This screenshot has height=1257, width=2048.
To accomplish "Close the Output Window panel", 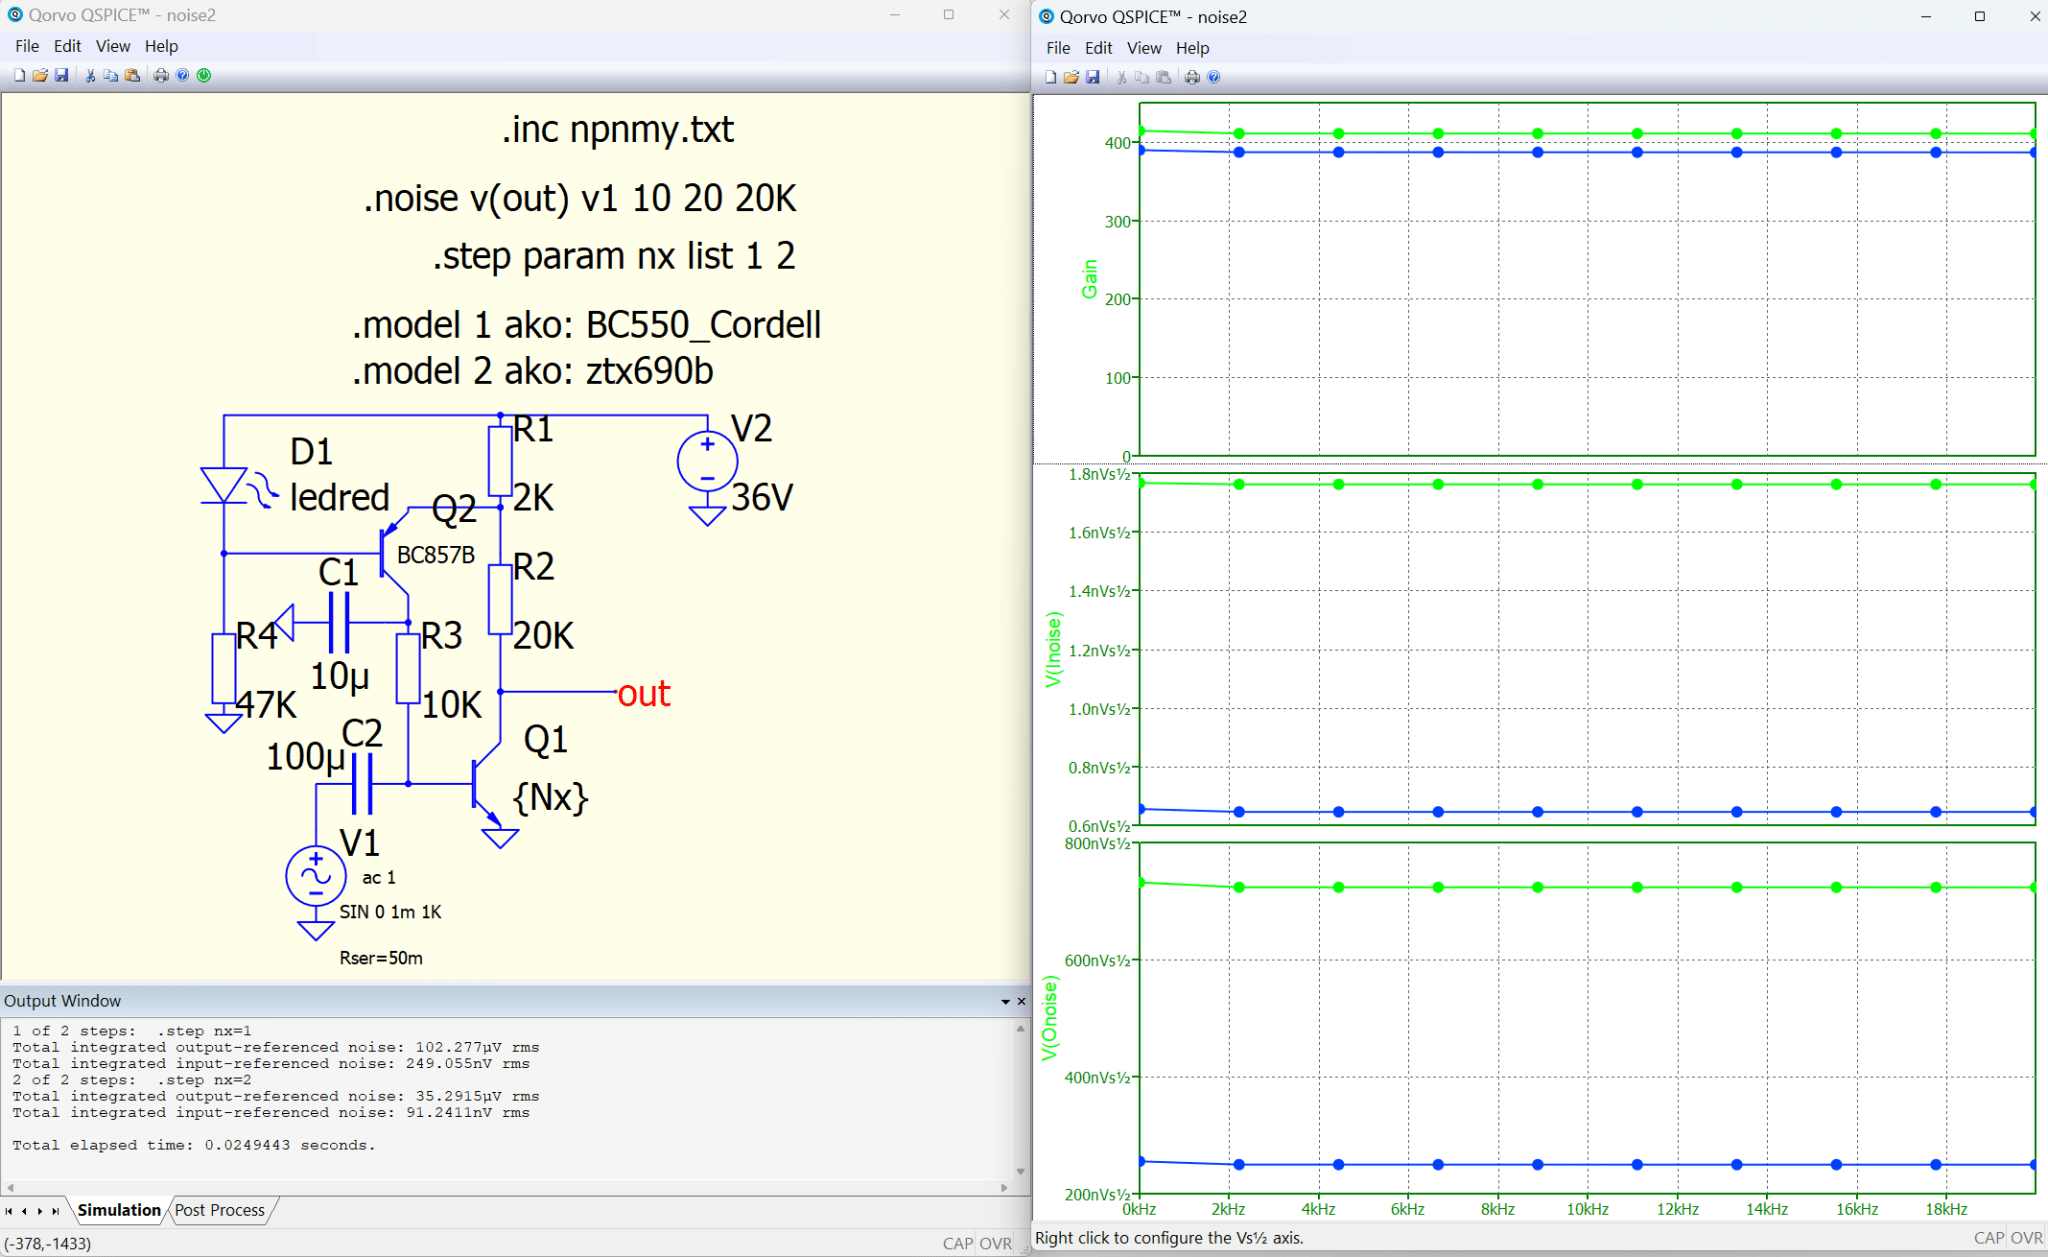I will pyautogui.click(x=1021, y=1001).
